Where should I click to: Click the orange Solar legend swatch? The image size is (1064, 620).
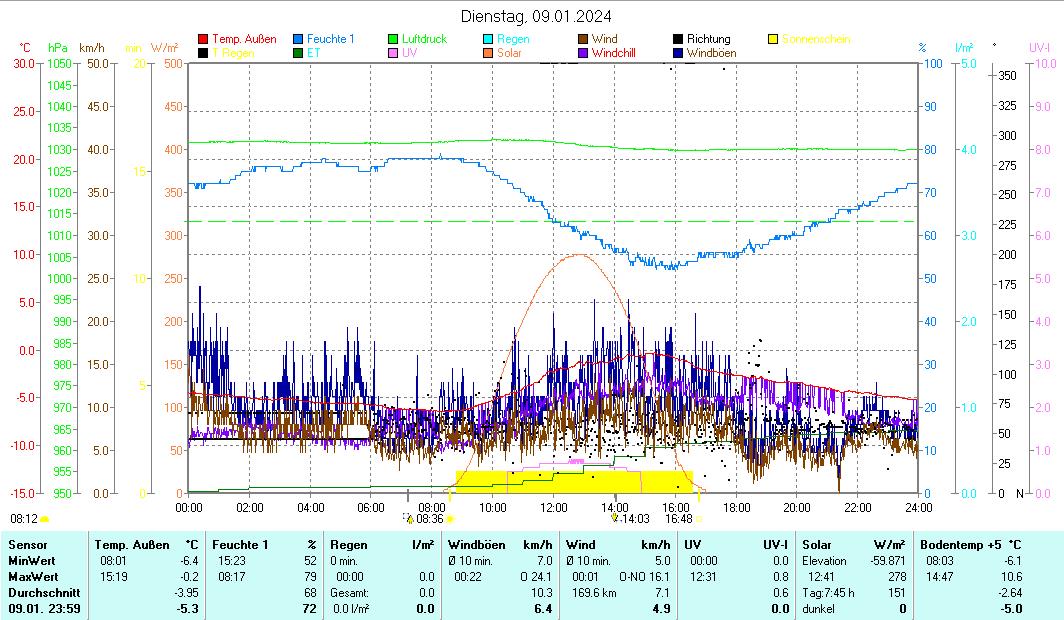pyautogui.click(x=488, y=53)
